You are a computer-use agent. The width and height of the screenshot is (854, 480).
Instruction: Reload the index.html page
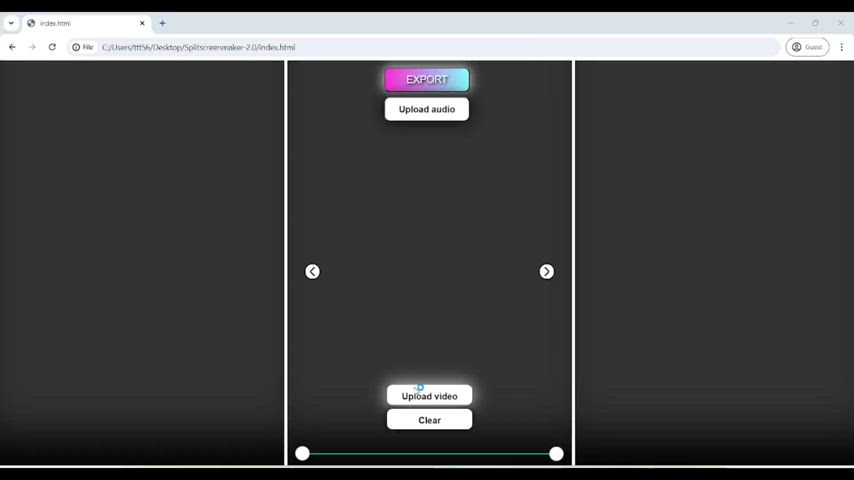click(52, 47)
